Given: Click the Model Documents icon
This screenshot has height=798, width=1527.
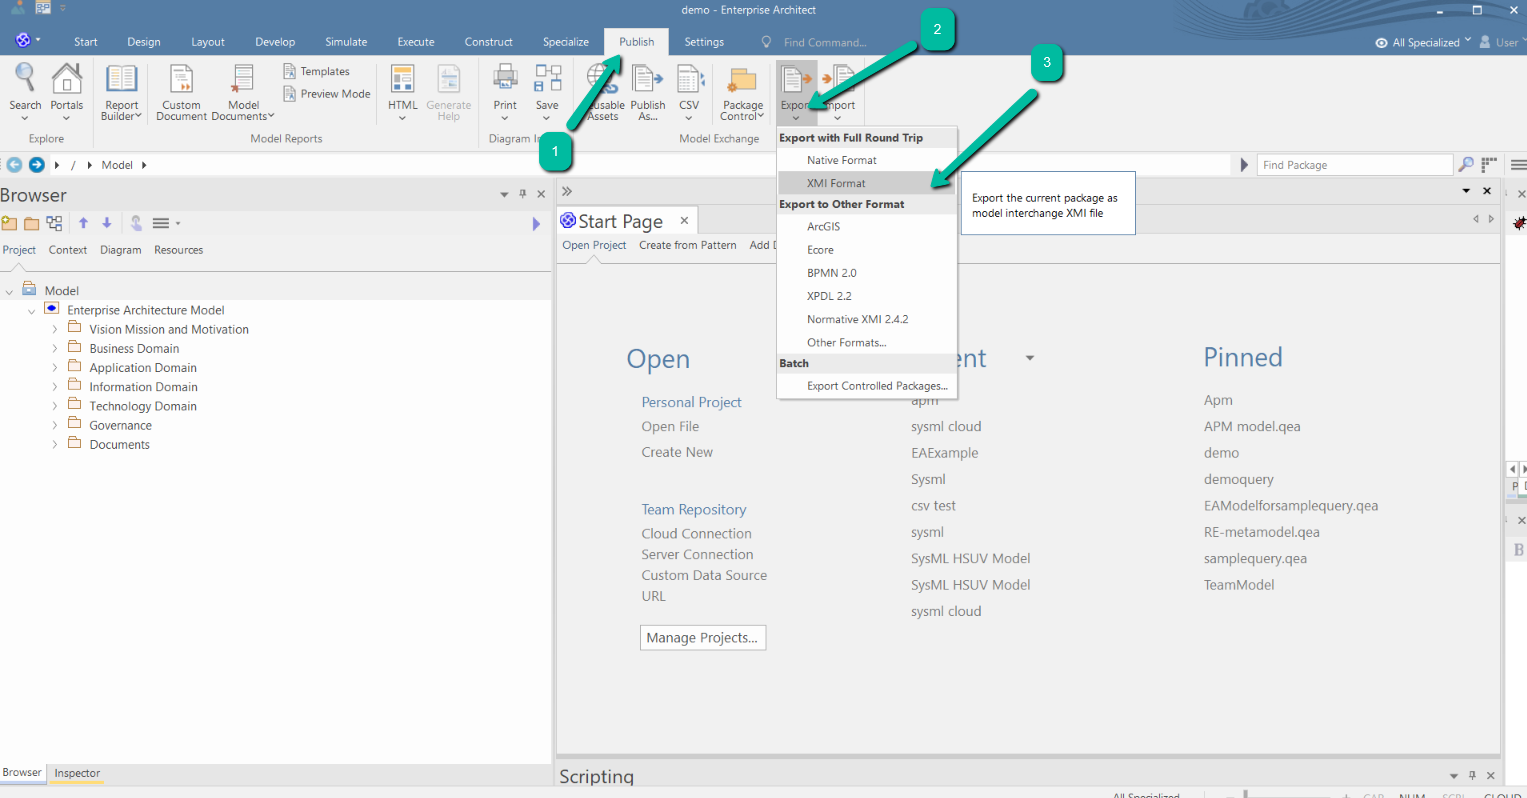Looking at the screenshot, I should [x=243, y=78].
